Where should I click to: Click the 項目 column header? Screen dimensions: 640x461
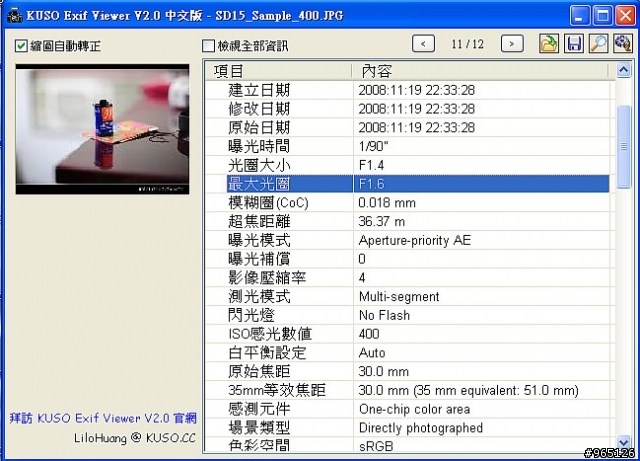(x=278, y=71)
